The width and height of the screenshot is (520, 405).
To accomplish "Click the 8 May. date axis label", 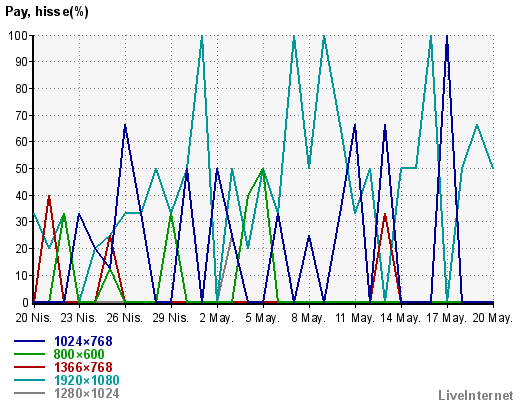I will 309,318.
